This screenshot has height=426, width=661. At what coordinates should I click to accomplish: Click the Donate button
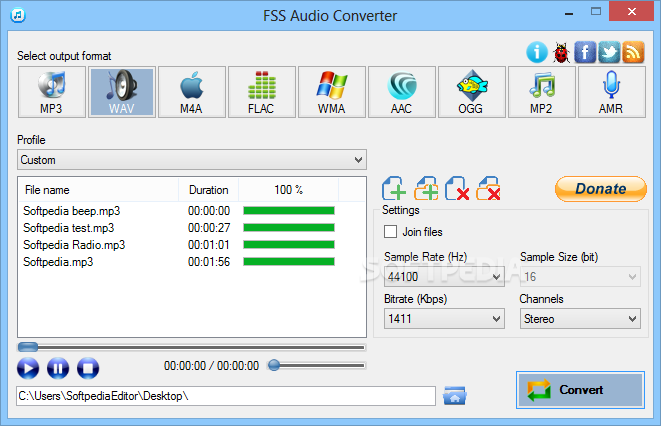(x=601, y=189)
